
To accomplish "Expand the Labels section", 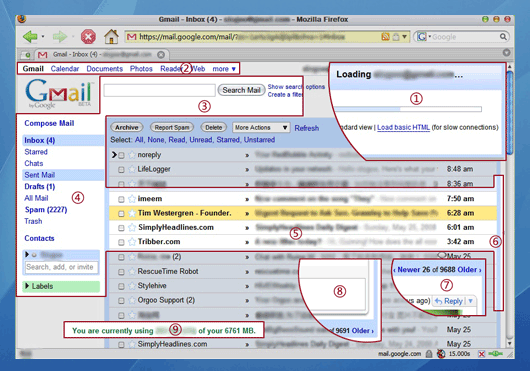I will [27, 286].
